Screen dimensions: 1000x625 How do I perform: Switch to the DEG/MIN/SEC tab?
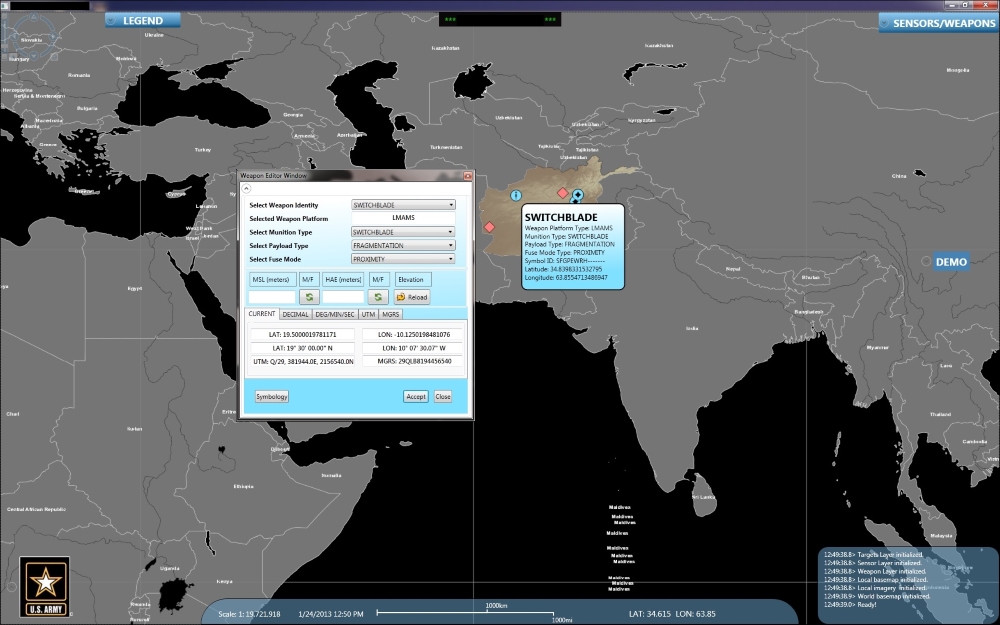point(335,314)
